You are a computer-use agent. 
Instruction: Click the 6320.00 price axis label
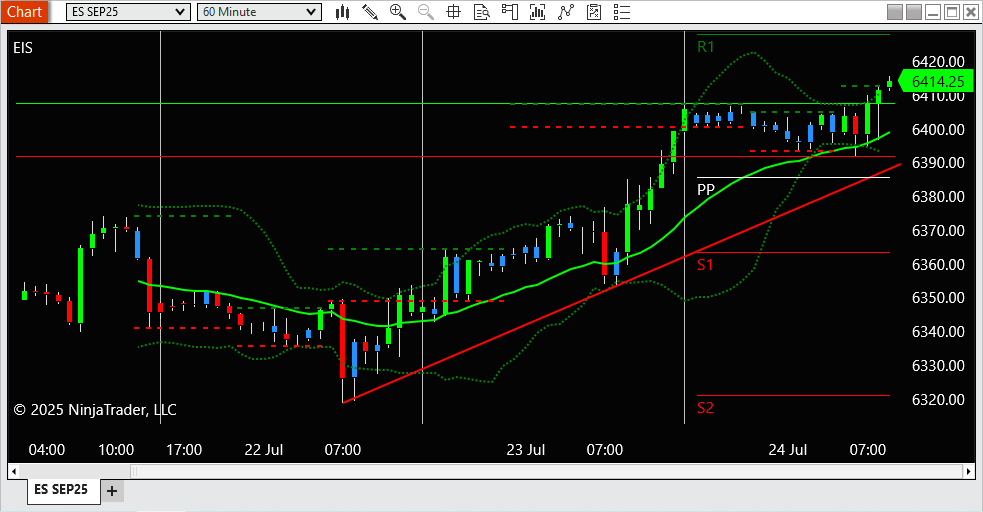[x=938, y=399]
